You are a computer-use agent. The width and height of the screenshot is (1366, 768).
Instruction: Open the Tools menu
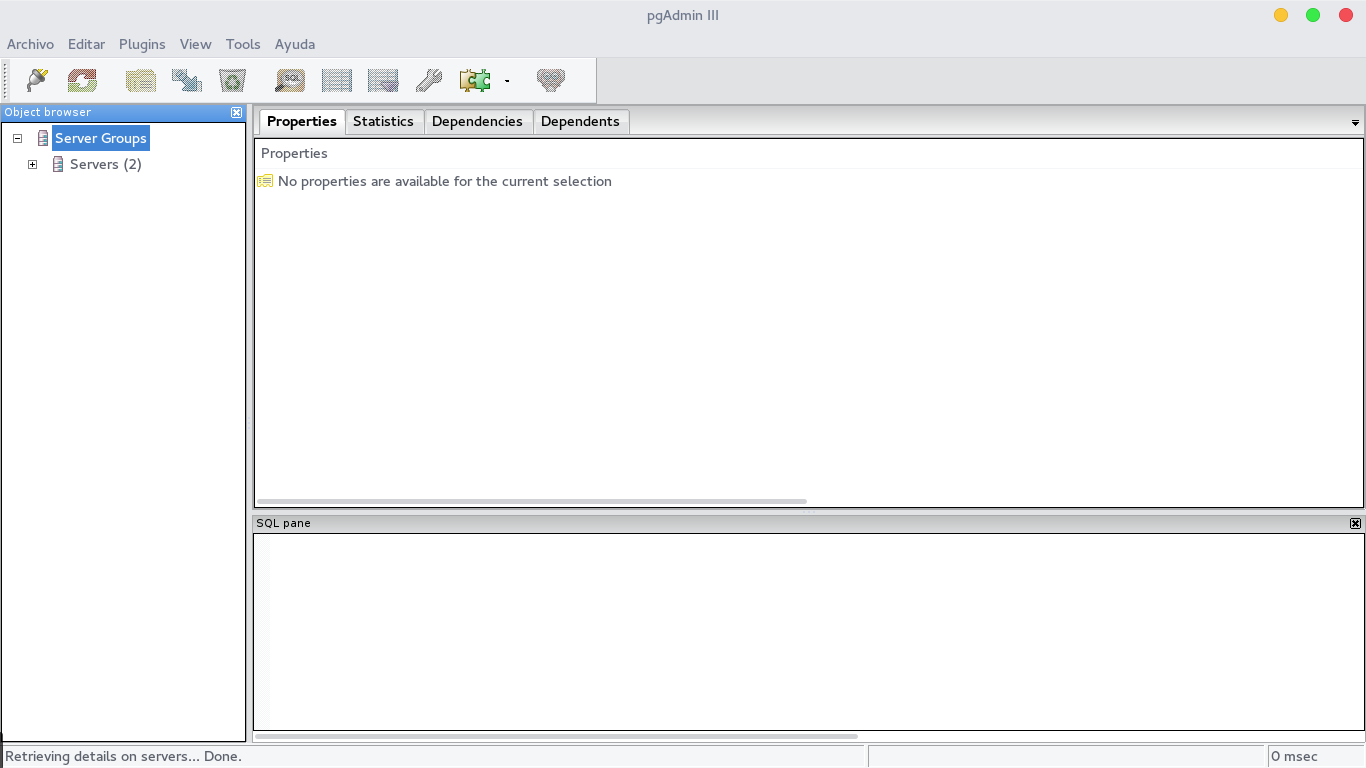pyautogui.click(x=243, y=44)
